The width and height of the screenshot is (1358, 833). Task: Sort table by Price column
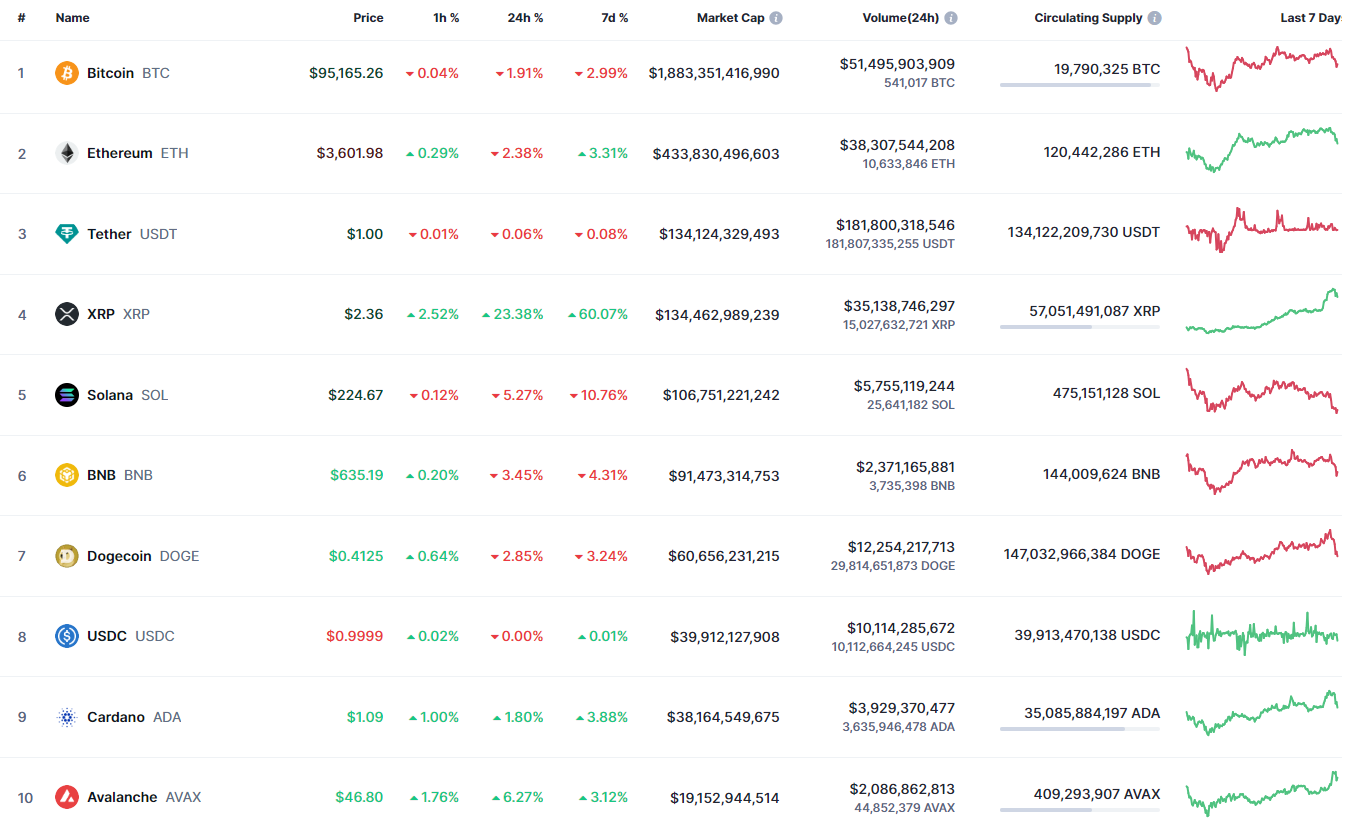[368, 18]
